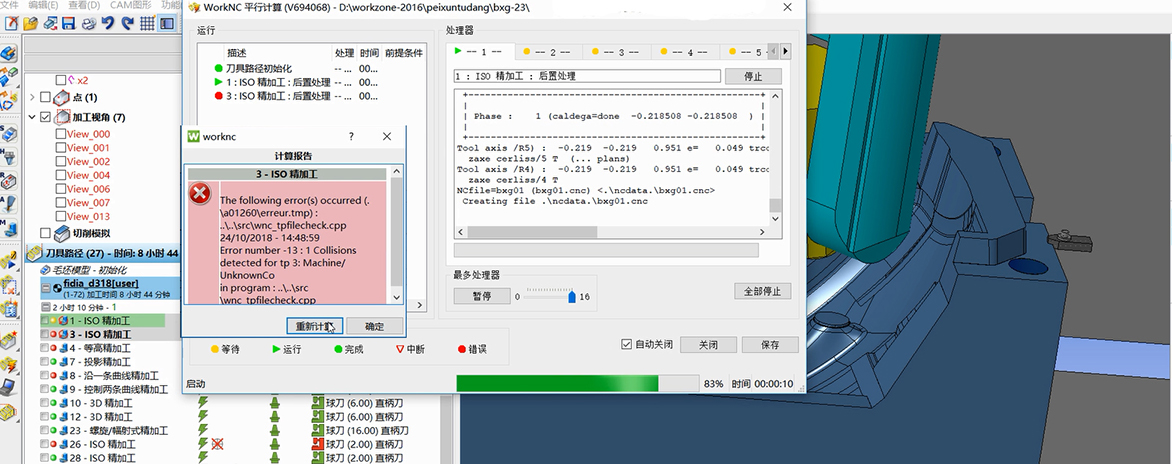
Task: Click the 停止 button
Action: click(753, 76)
